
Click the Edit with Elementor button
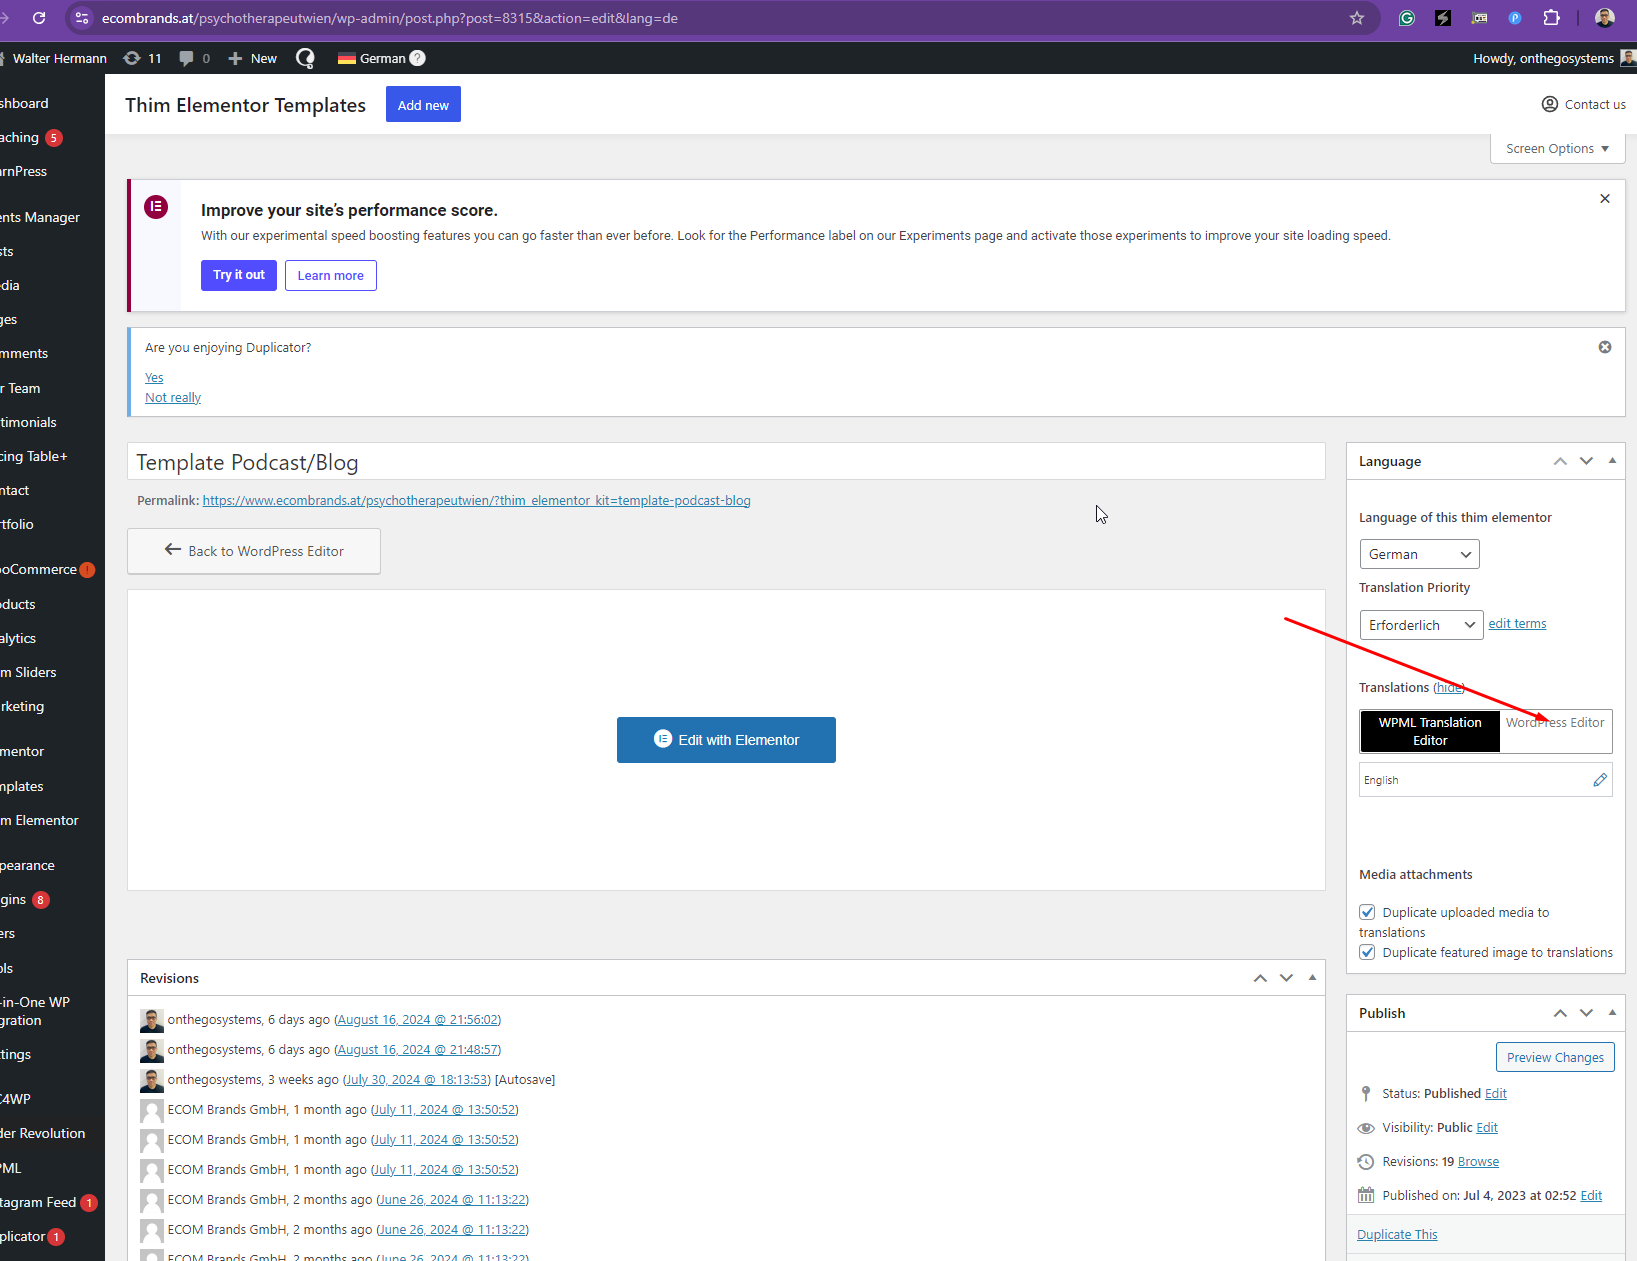(726, 740)
